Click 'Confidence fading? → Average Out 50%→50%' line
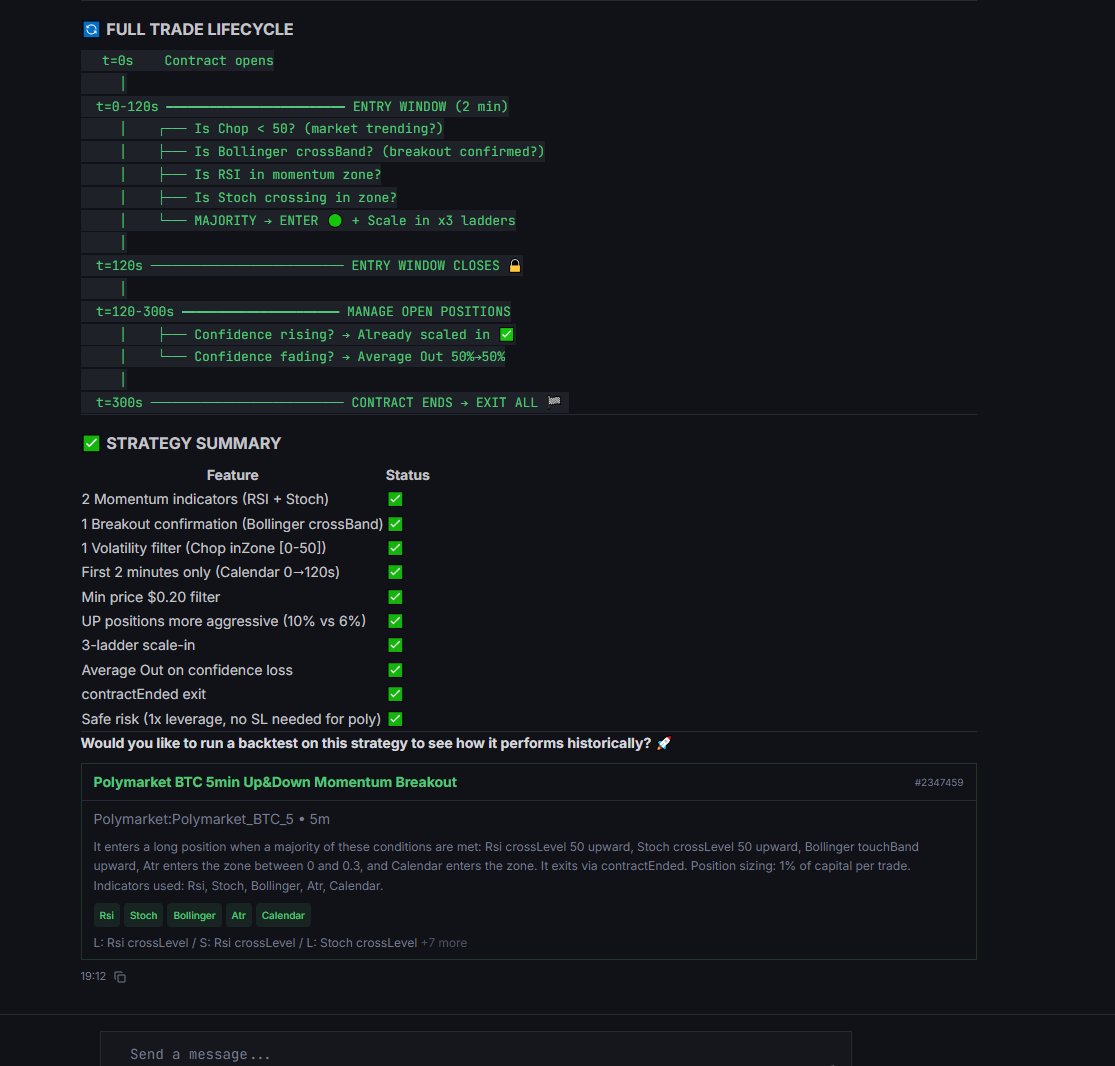 349,357
